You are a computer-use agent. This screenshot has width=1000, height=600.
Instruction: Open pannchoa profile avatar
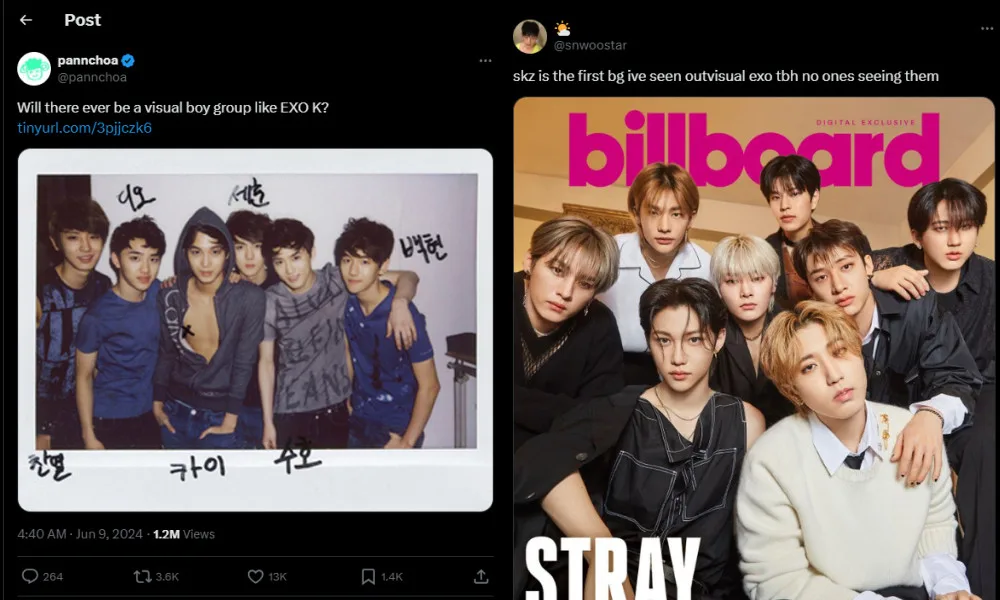[x=34, y=69]
